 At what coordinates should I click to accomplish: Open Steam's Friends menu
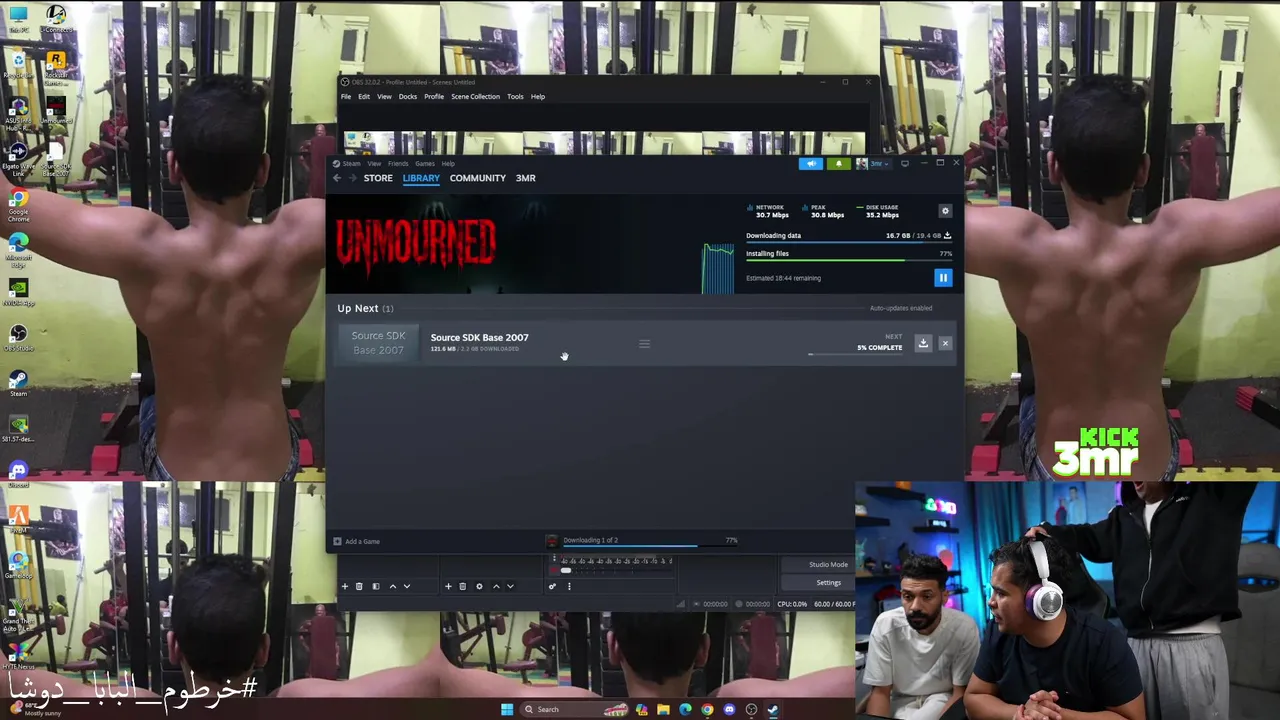point(398,164)
